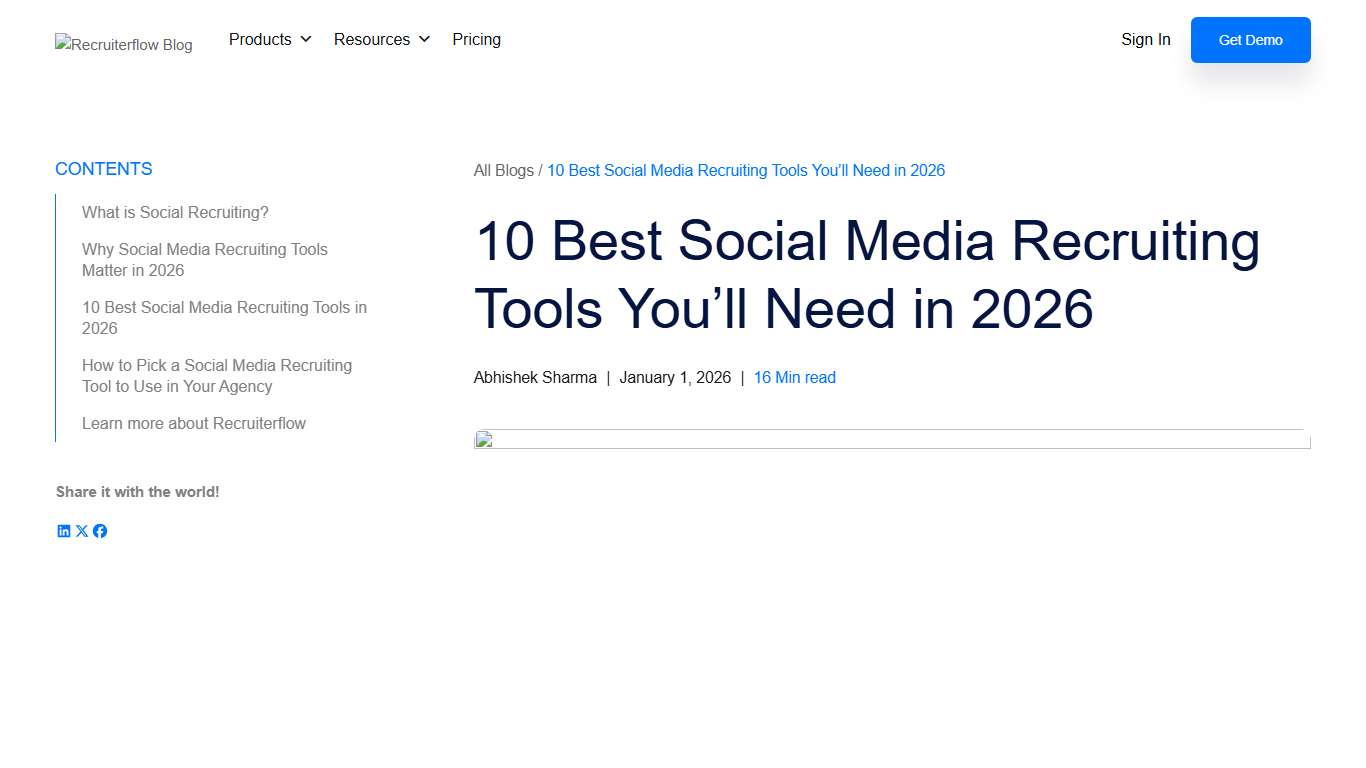Viewport: 1366px width, 768px height.
Task: Navigate to All Blogs breadcrumb
Action: [503, 170]
